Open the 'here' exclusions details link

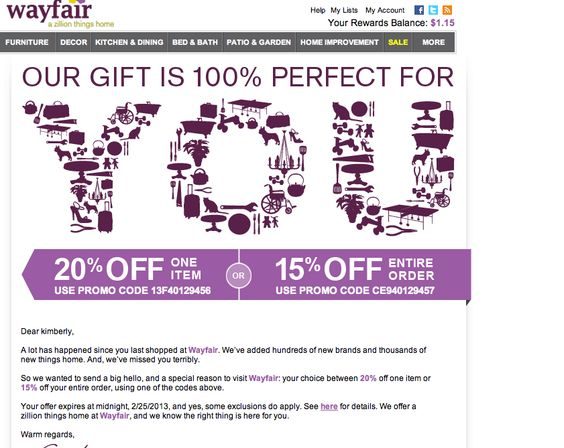pos(329,406)
